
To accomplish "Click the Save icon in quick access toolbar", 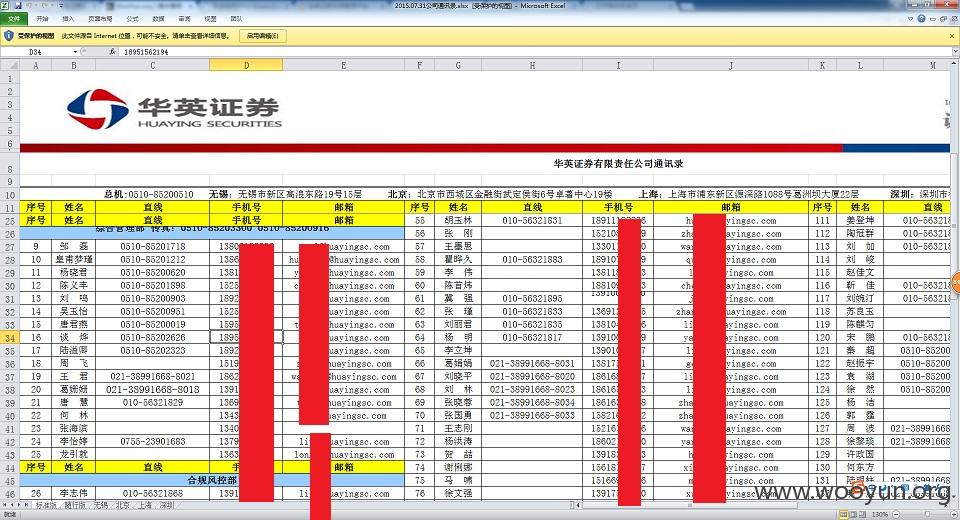I will (18, 6).
